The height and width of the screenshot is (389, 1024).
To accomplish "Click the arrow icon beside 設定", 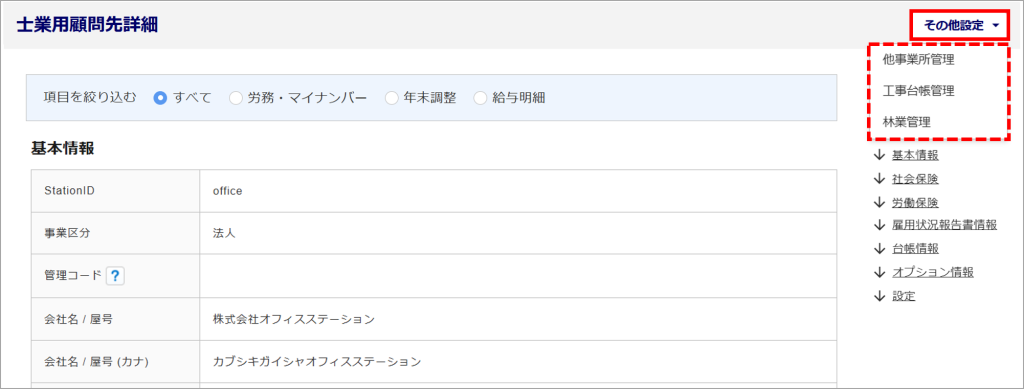I will tap(878, 296).
